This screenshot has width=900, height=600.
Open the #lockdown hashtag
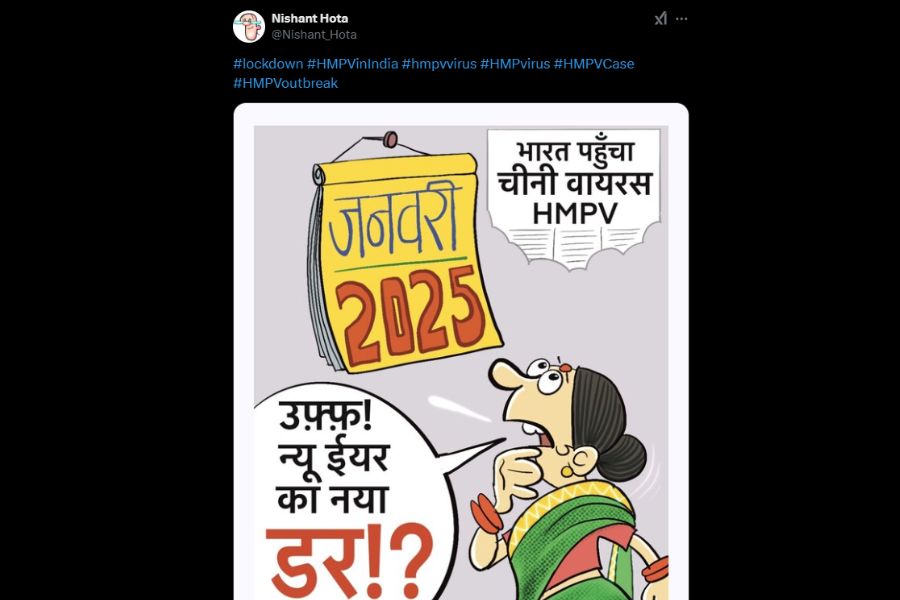coord(268,64)
